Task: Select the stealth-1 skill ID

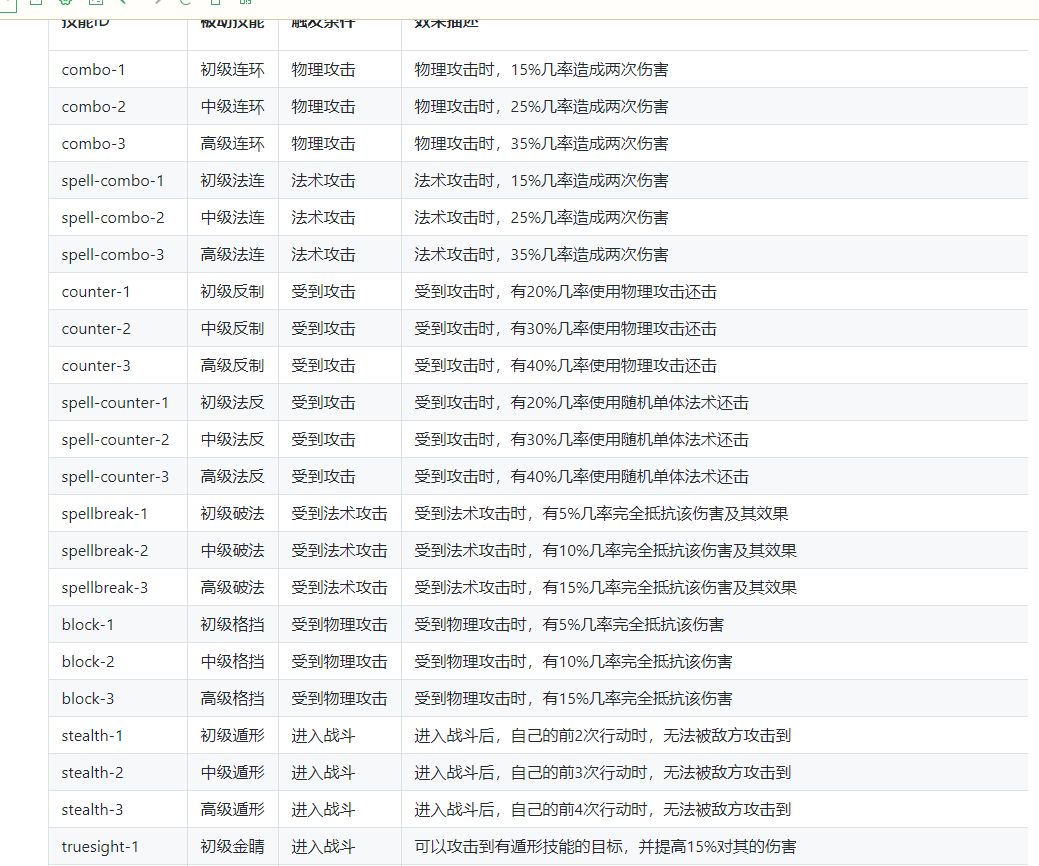Action: pyautogui.click(x=92, y=735)
